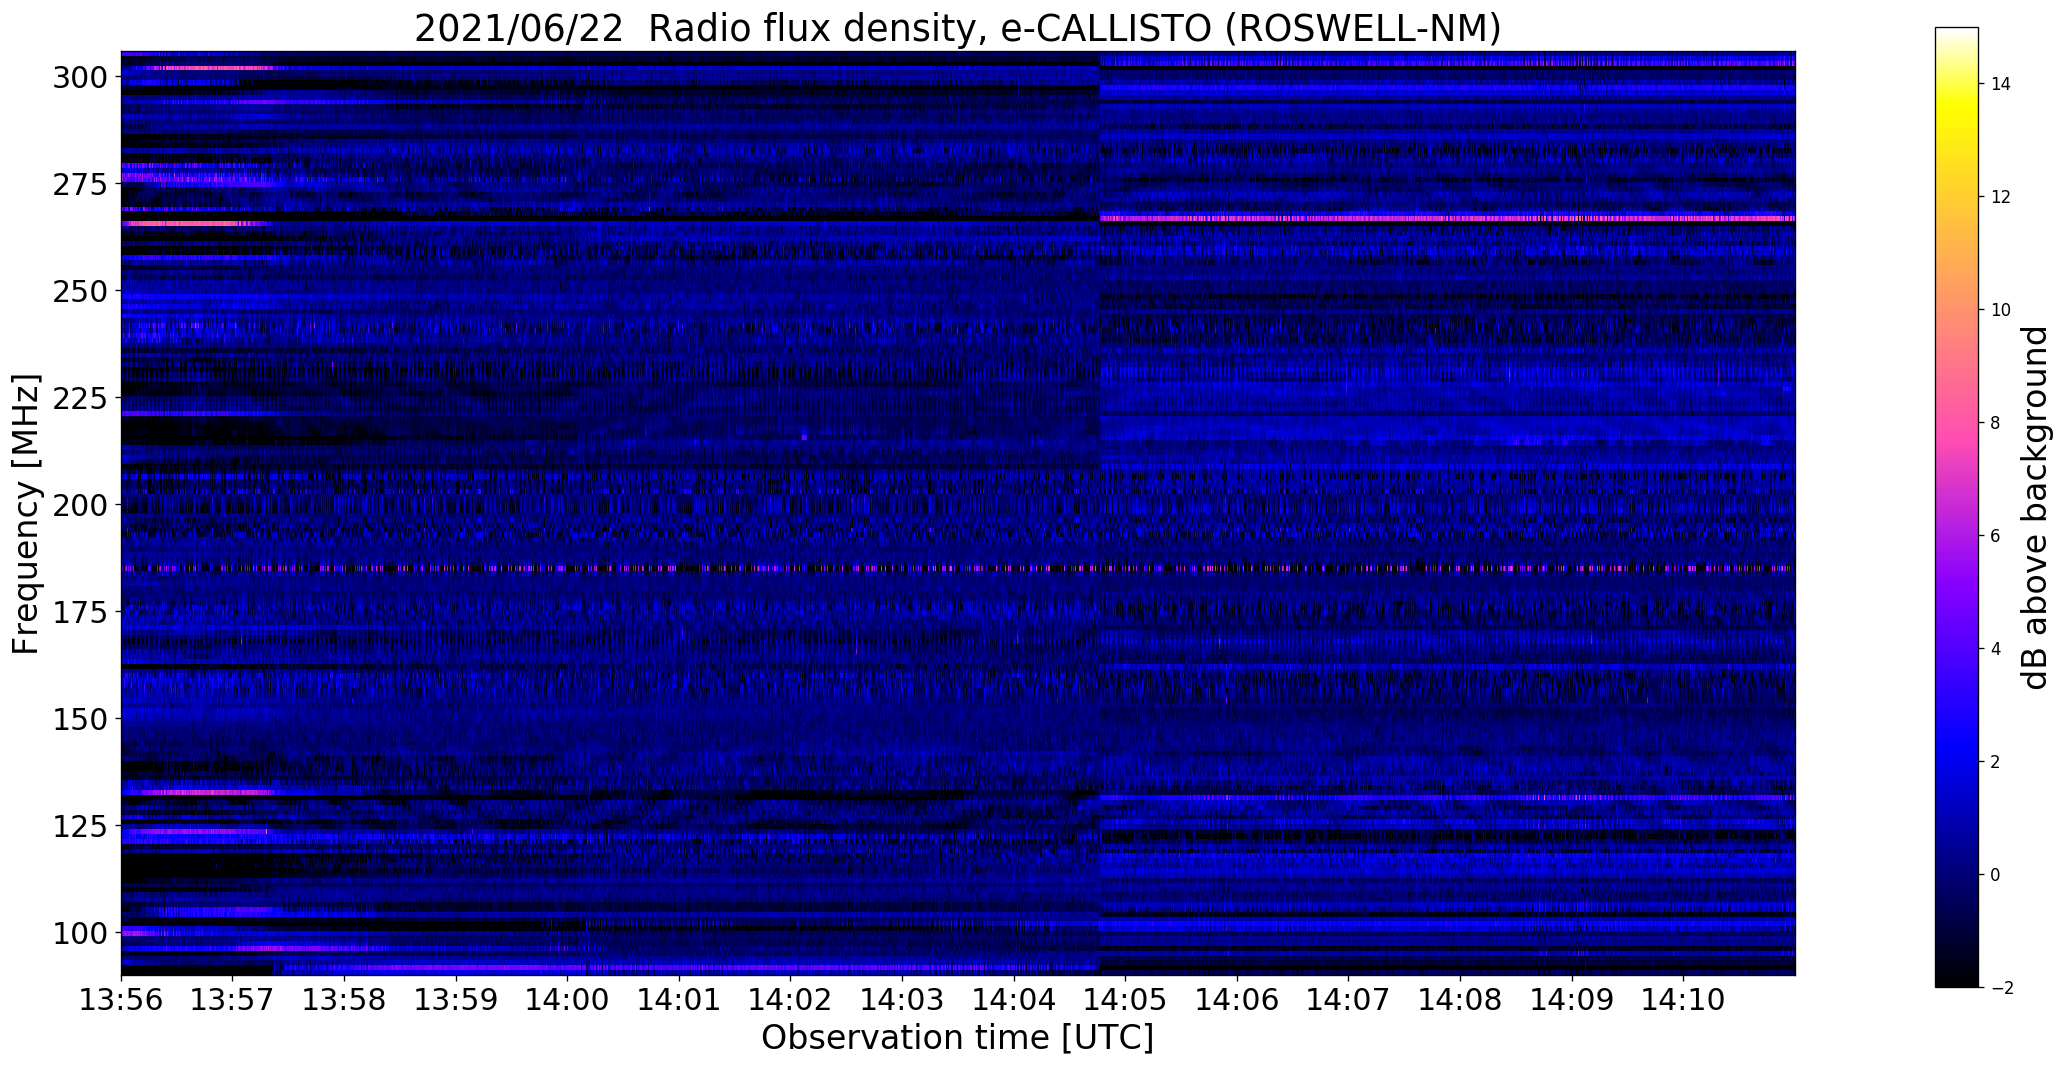Click the 14:00 time tick label
Image resolution: width=2066 pixels, height=1067 pixels.
pyautogui.click(x=567, y=1000)
